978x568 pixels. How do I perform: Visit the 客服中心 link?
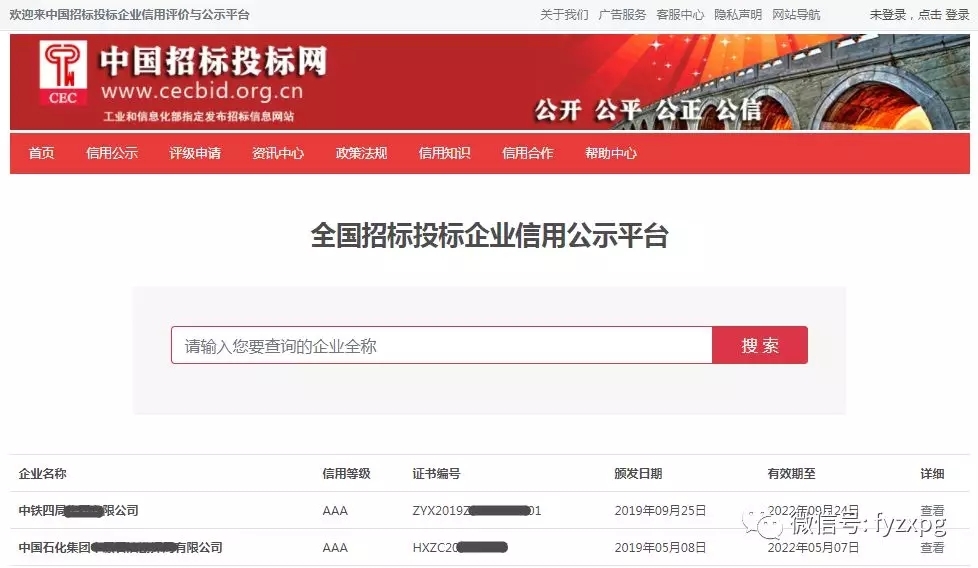coord(680,15)
